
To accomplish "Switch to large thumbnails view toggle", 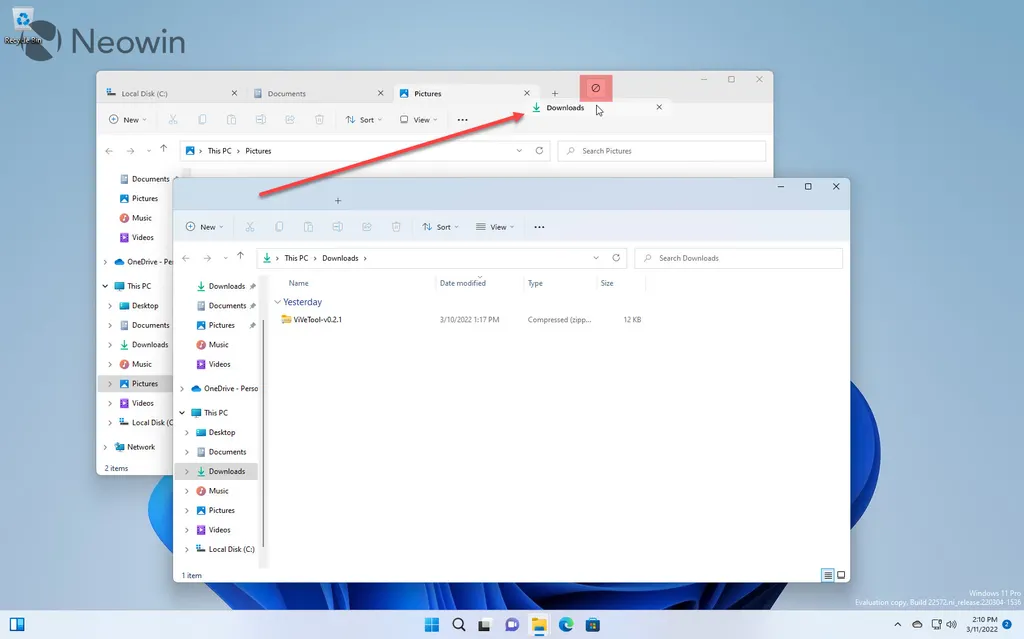I will pyautogui.click(x=841, y=575).
